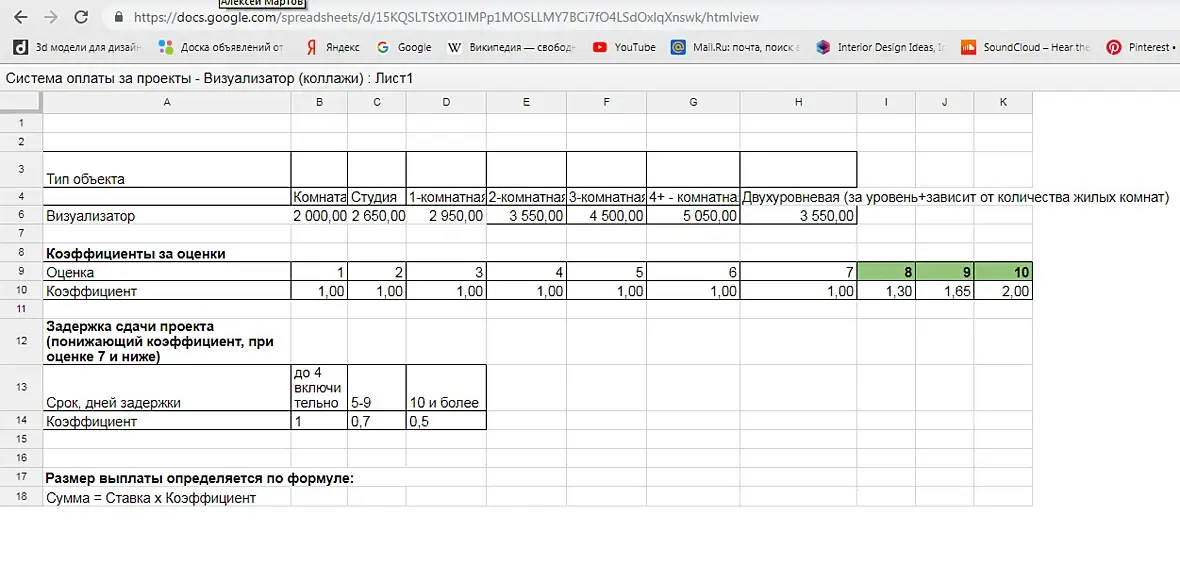
Task: Select row 14 header
Action: (x=21, y=421)
